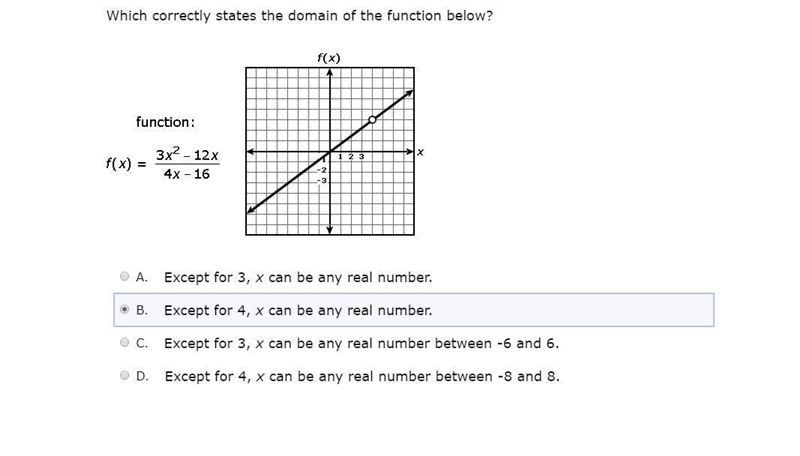Click the f(x) axis label above the graph
This screenshot has height=456, width=800.
pos(329,58)
